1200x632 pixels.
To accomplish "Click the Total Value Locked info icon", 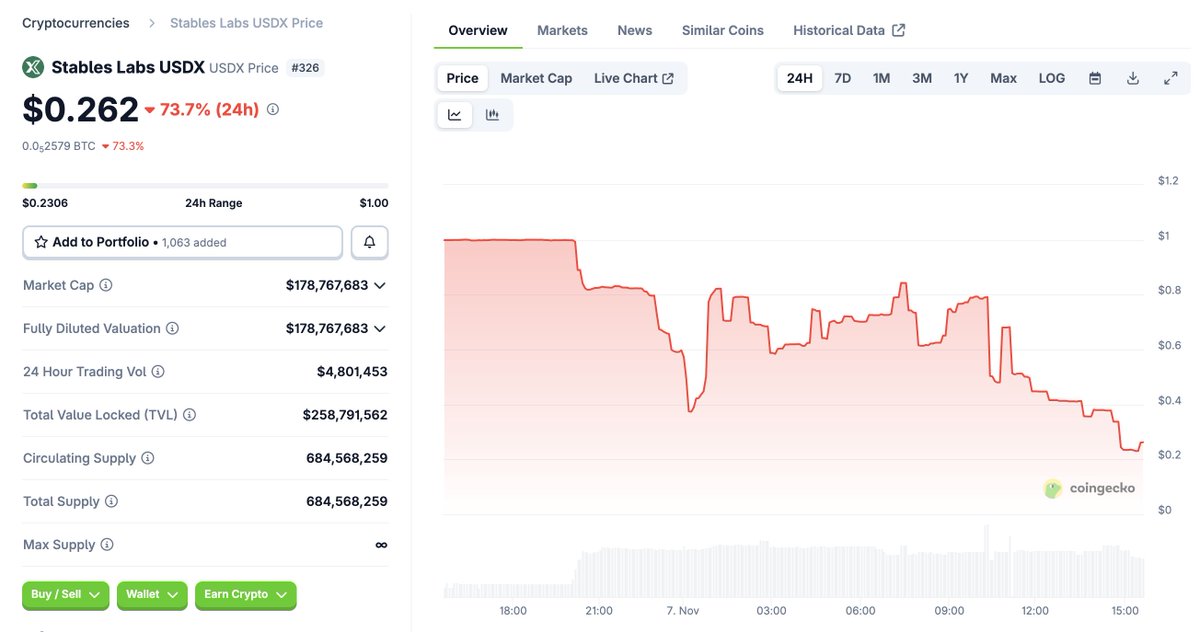I will click(x=189, y=415).
